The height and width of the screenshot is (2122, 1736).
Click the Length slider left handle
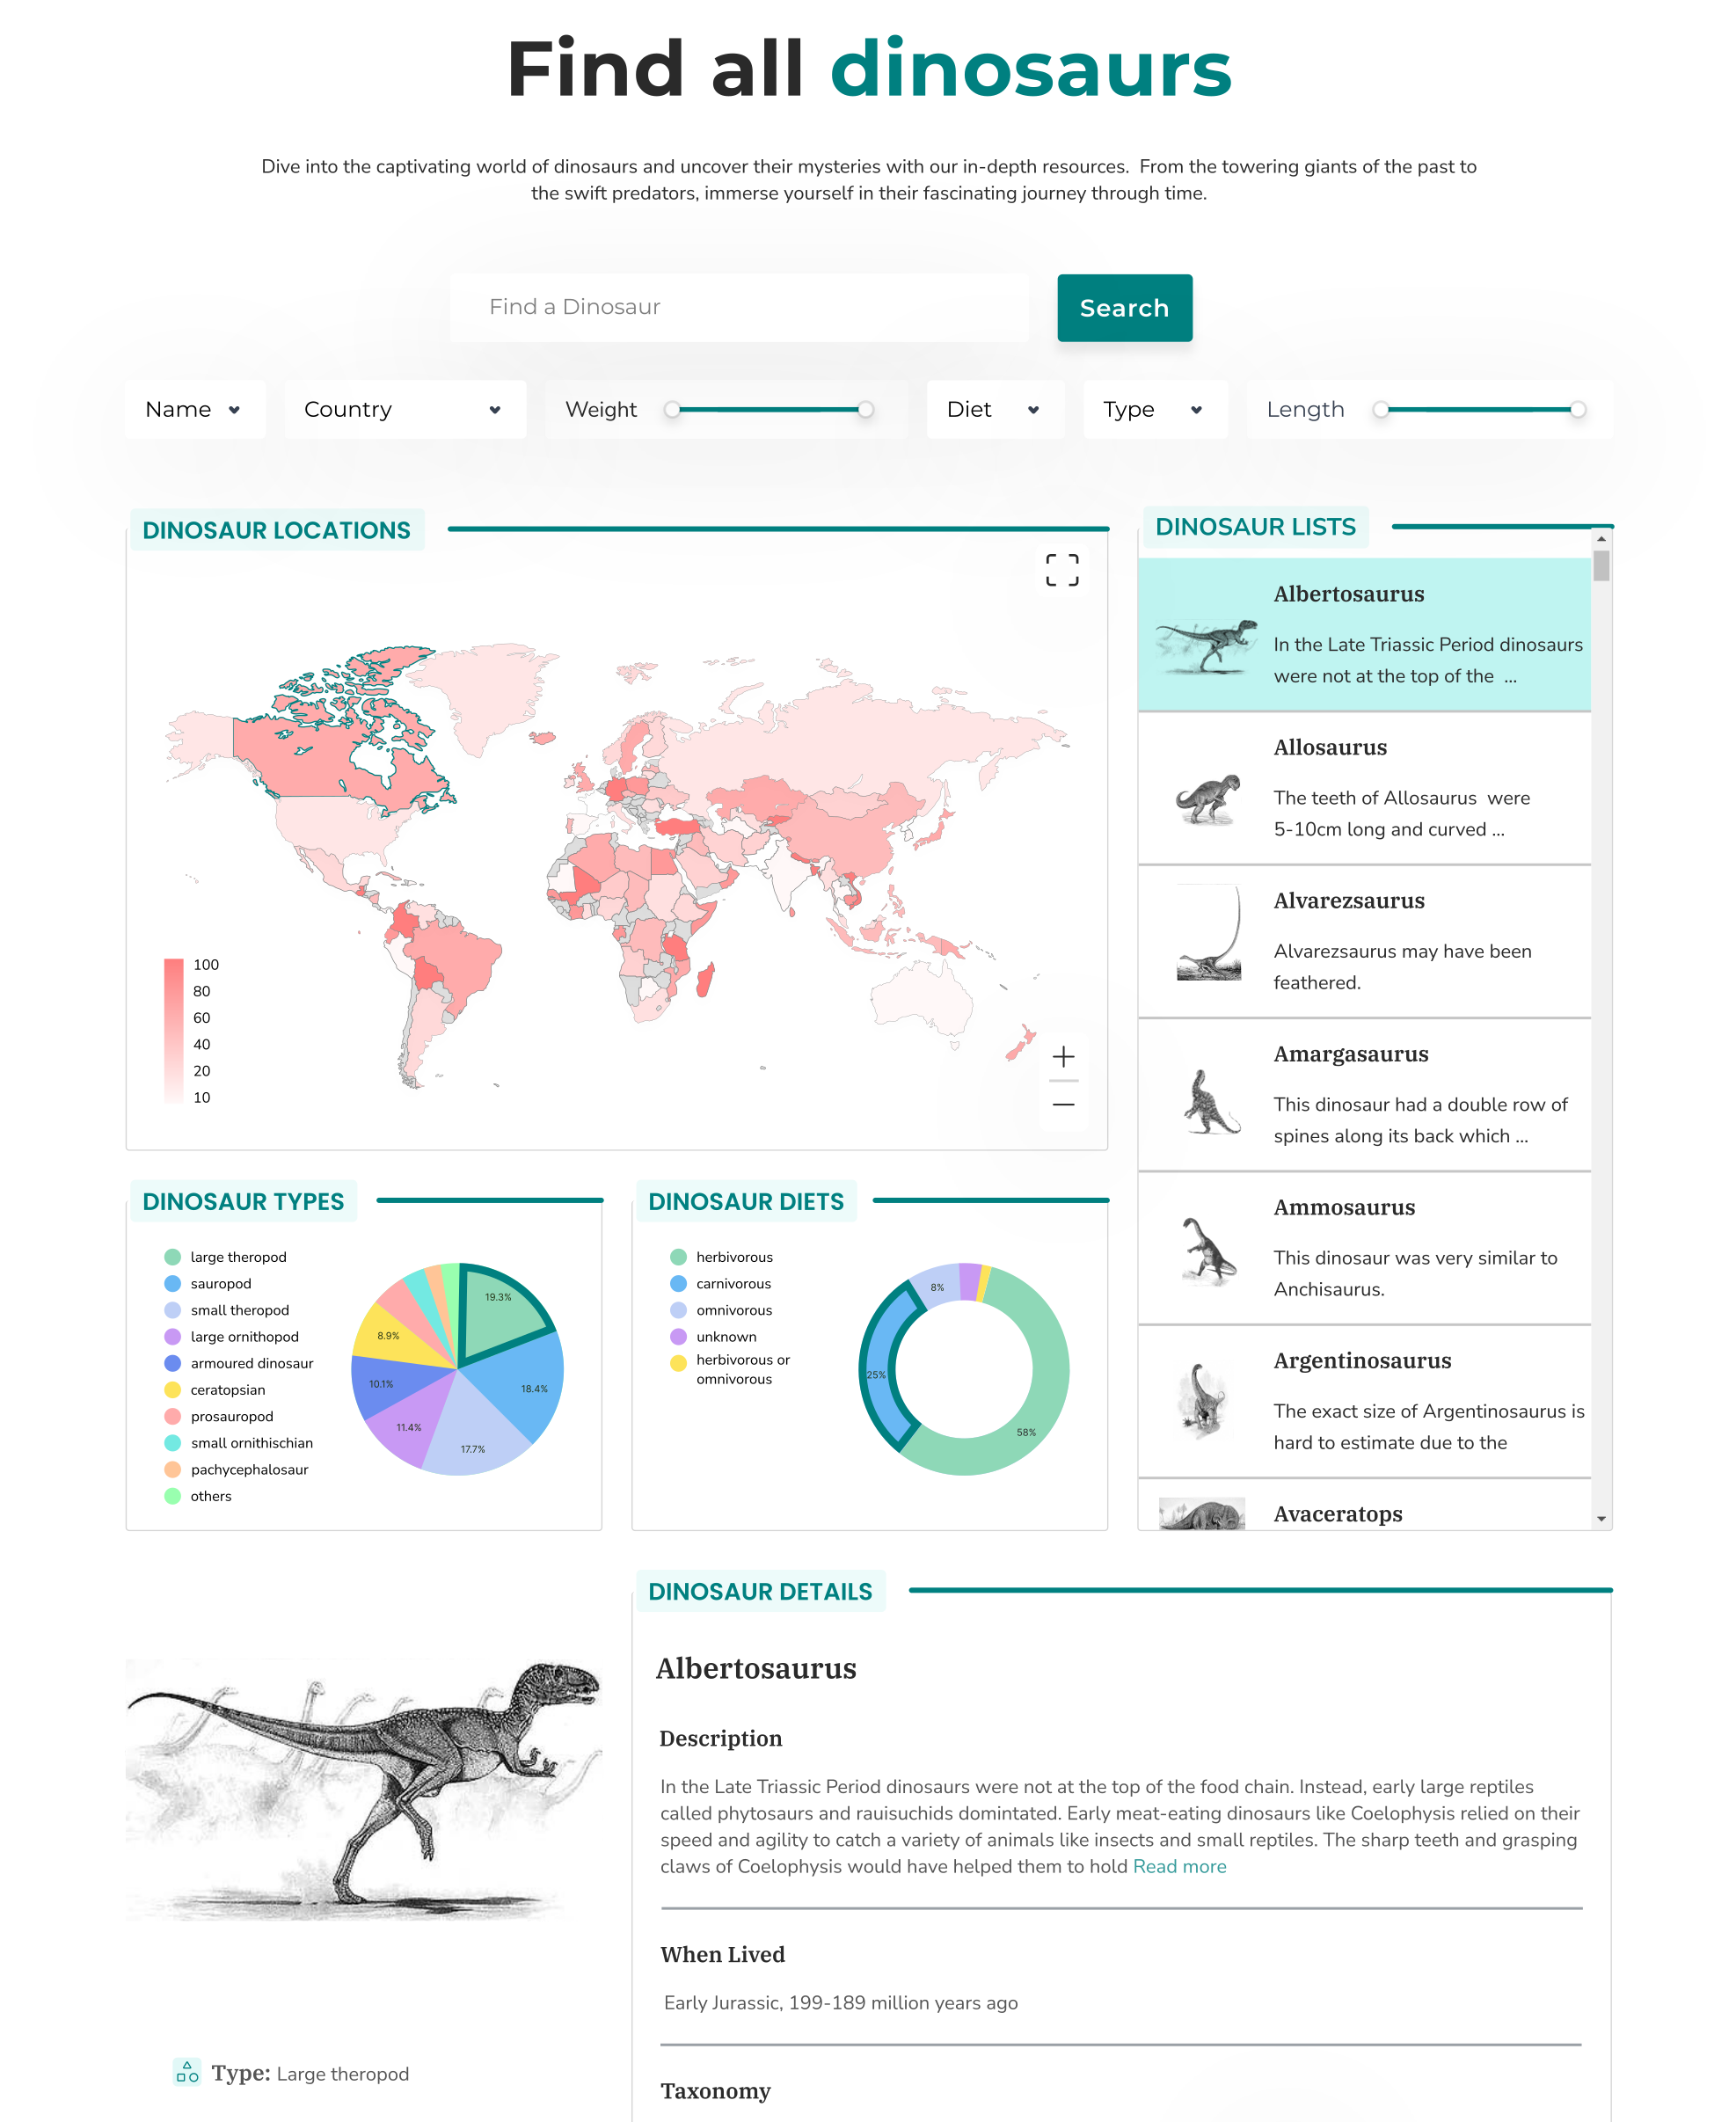(1381, 409)
